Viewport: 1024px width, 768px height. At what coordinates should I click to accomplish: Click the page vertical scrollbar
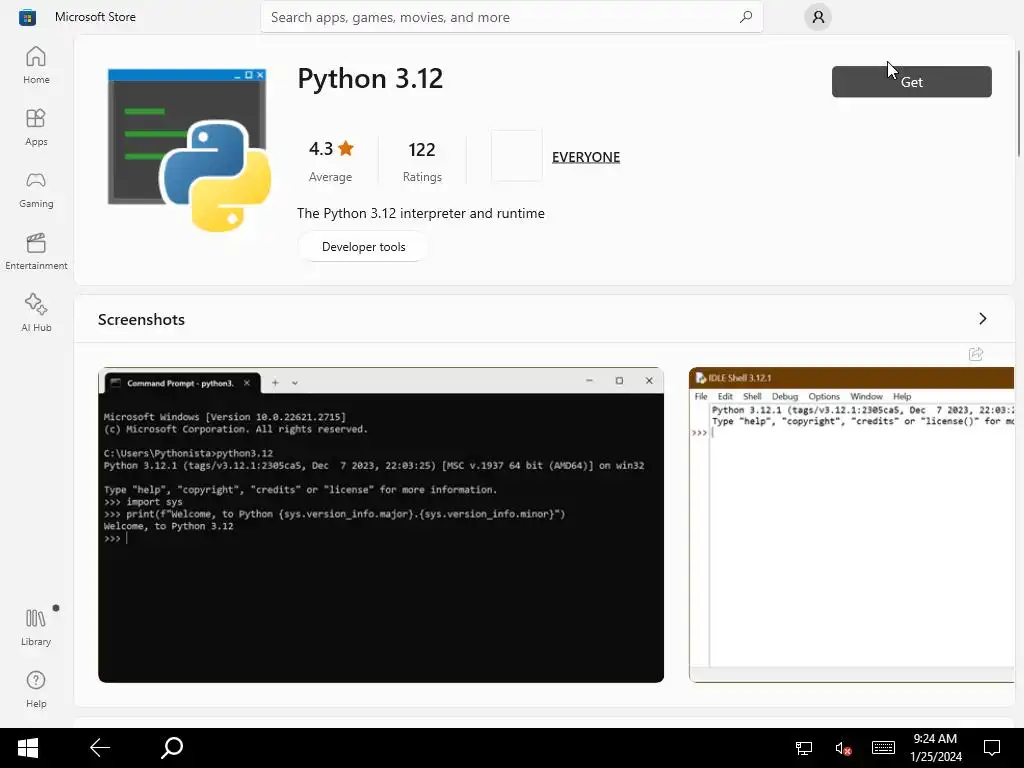1019,103
